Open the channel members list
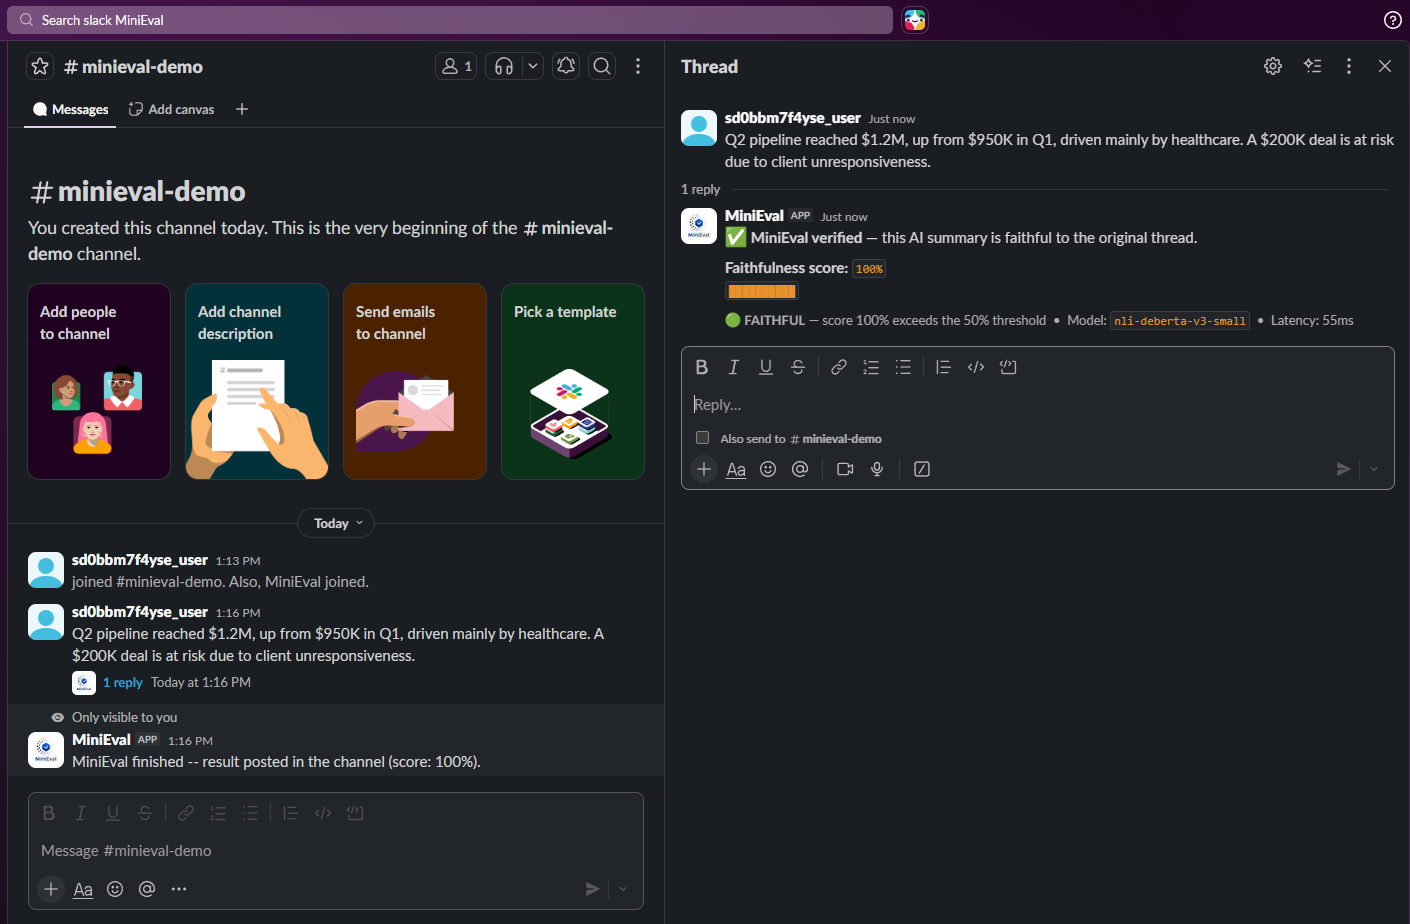 (x=456, y=66)
